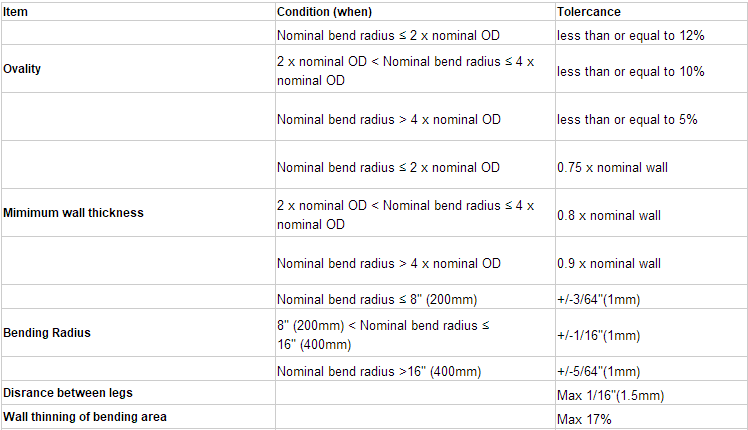
Task: Select the Tolercance column header
Action: [x=589, y=12]
